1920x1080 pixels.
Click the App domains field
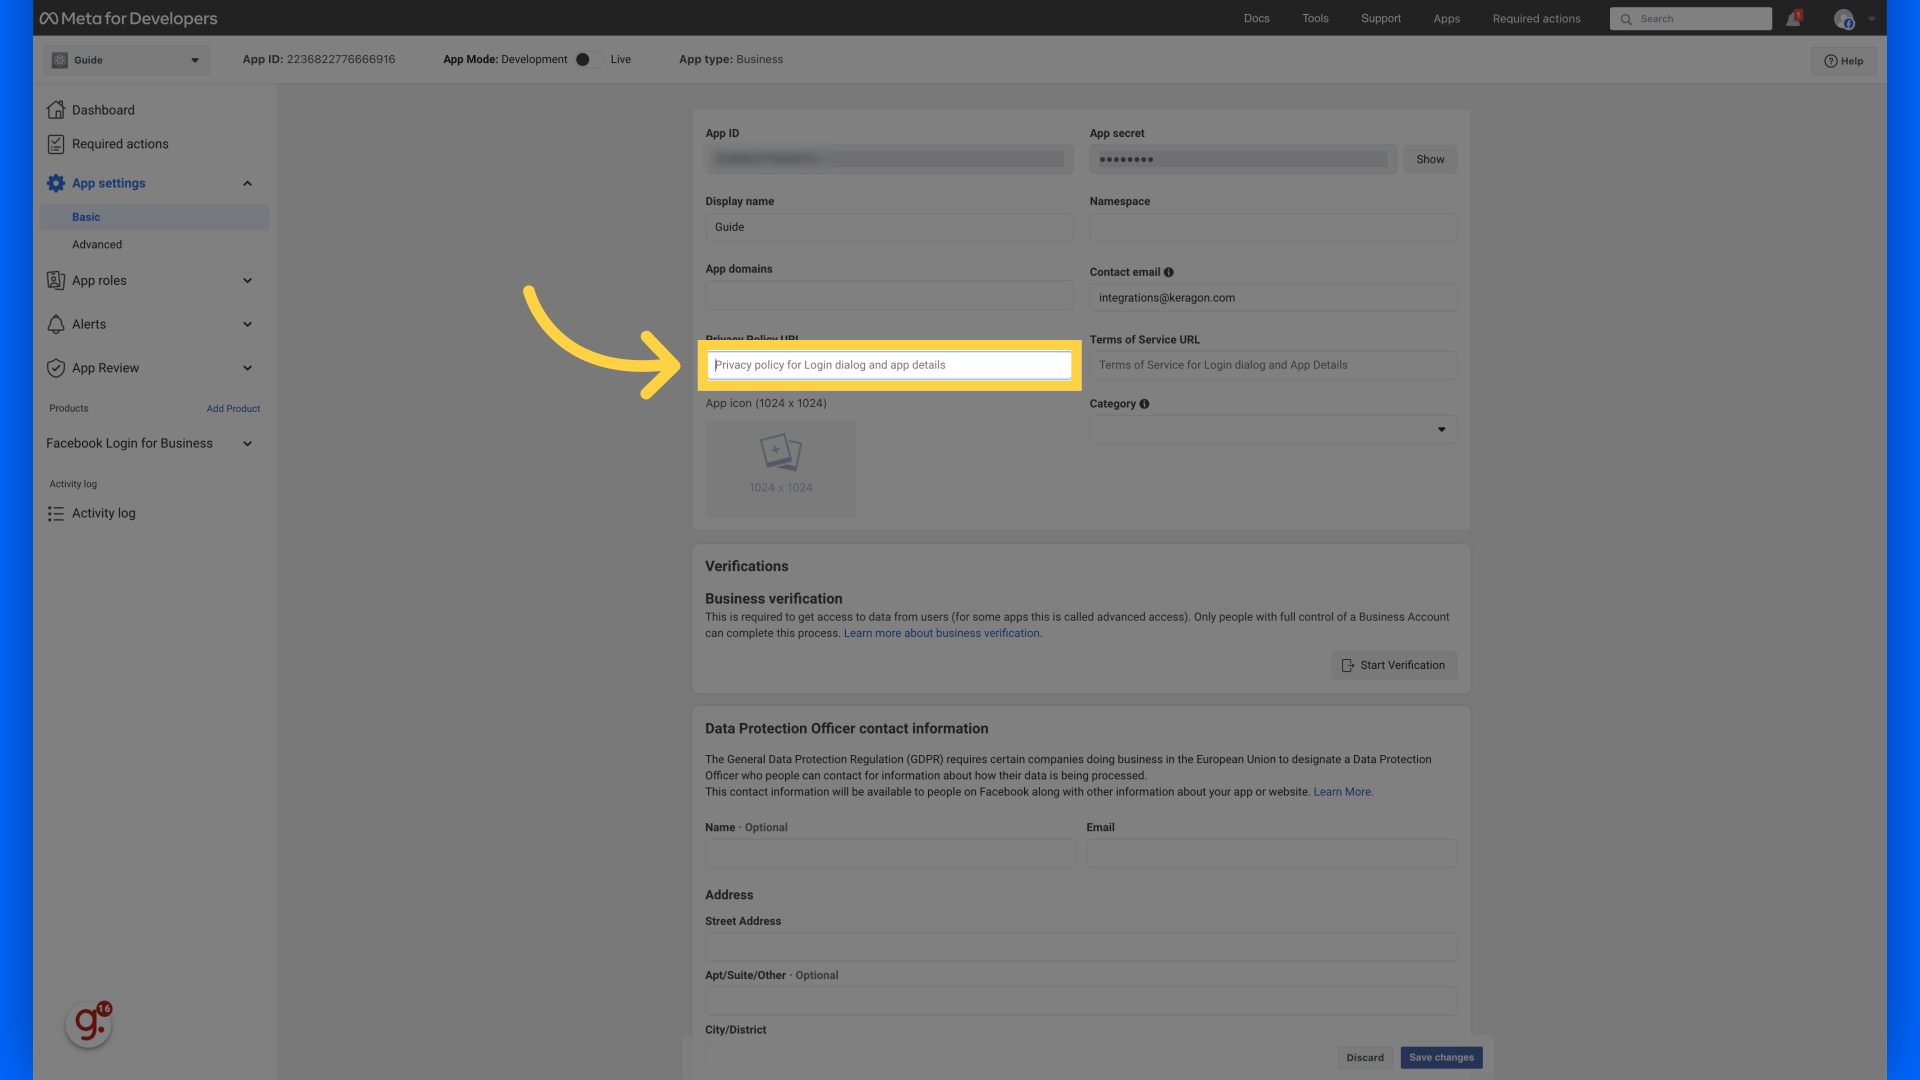point(889,295)
